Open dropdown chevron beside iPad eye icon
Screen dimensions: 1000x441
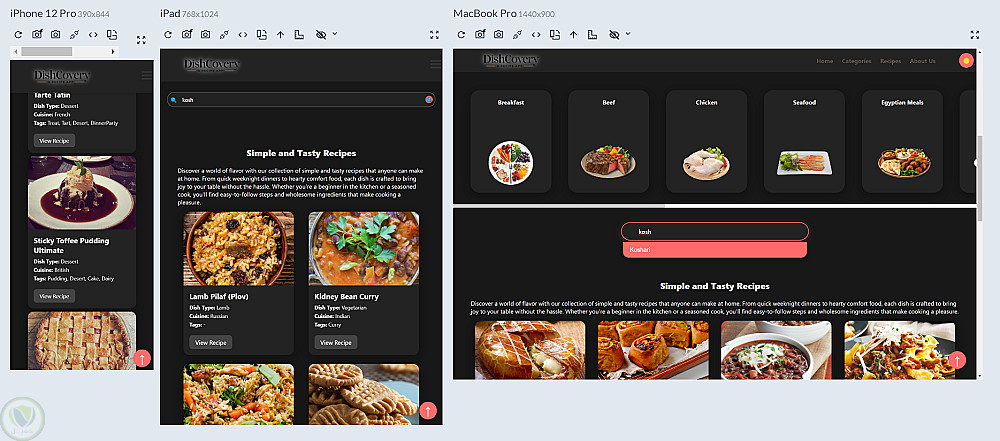[335, 34]
